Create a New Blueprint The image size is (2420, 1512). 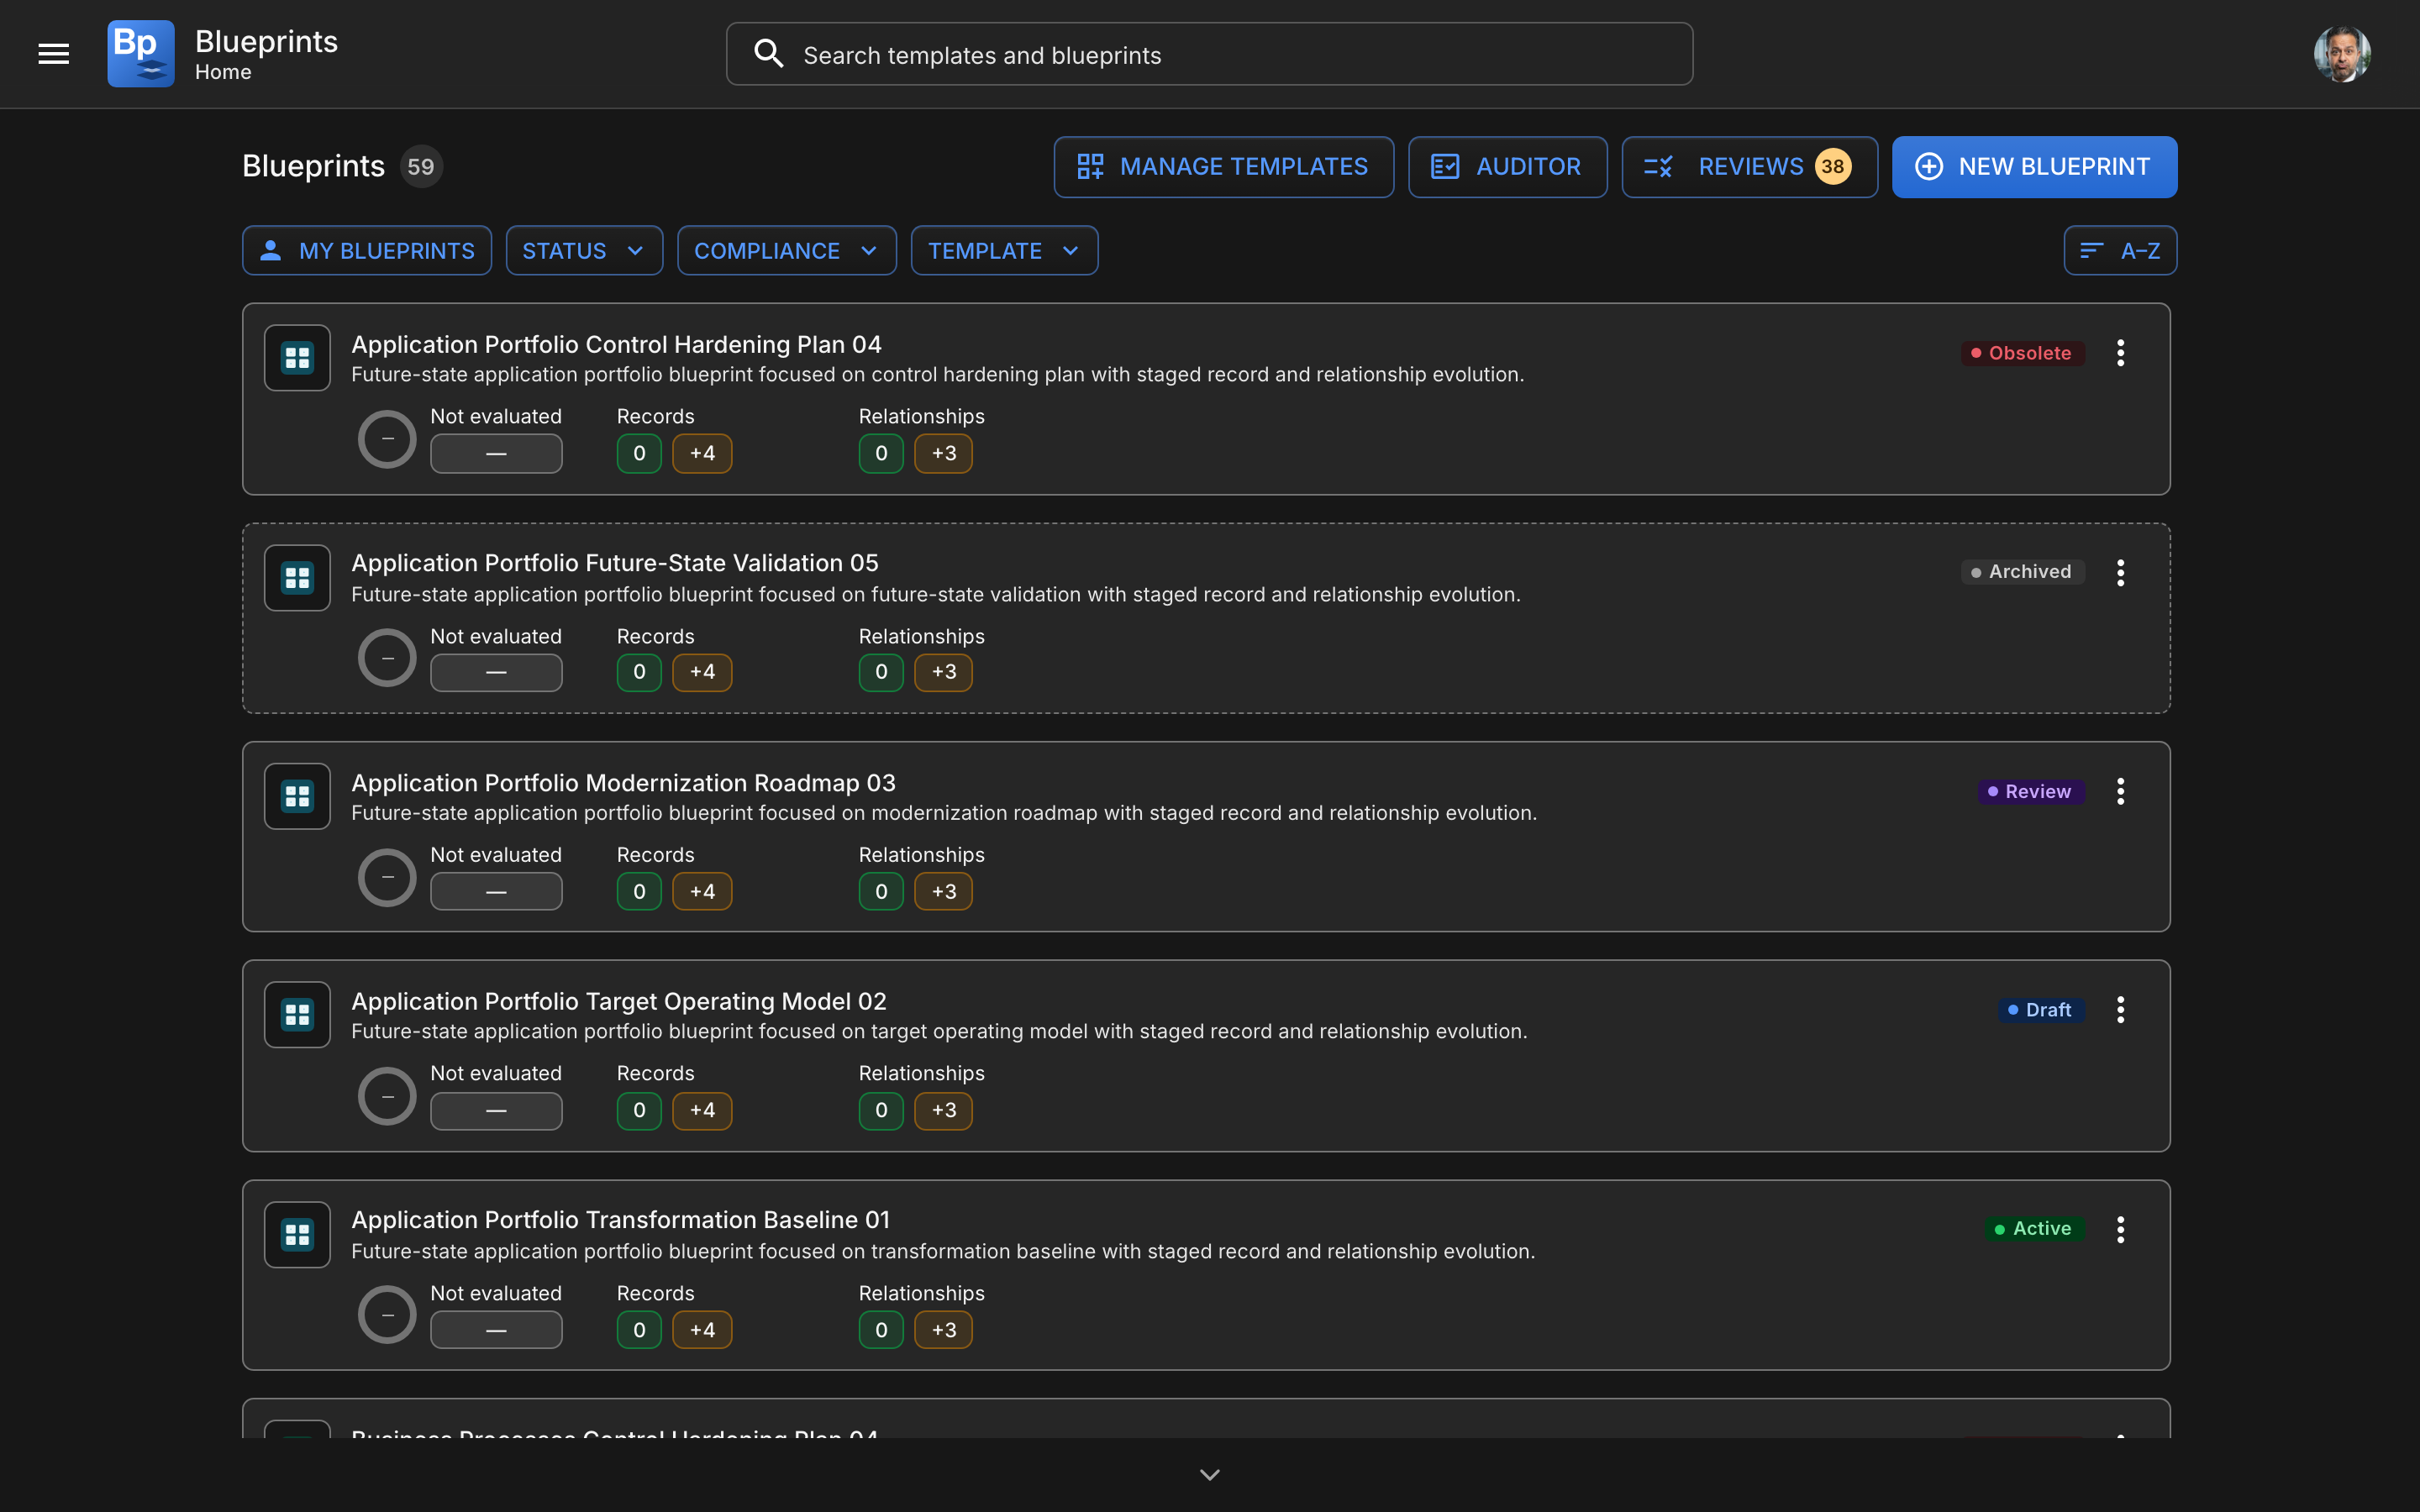pos(2034,167)
